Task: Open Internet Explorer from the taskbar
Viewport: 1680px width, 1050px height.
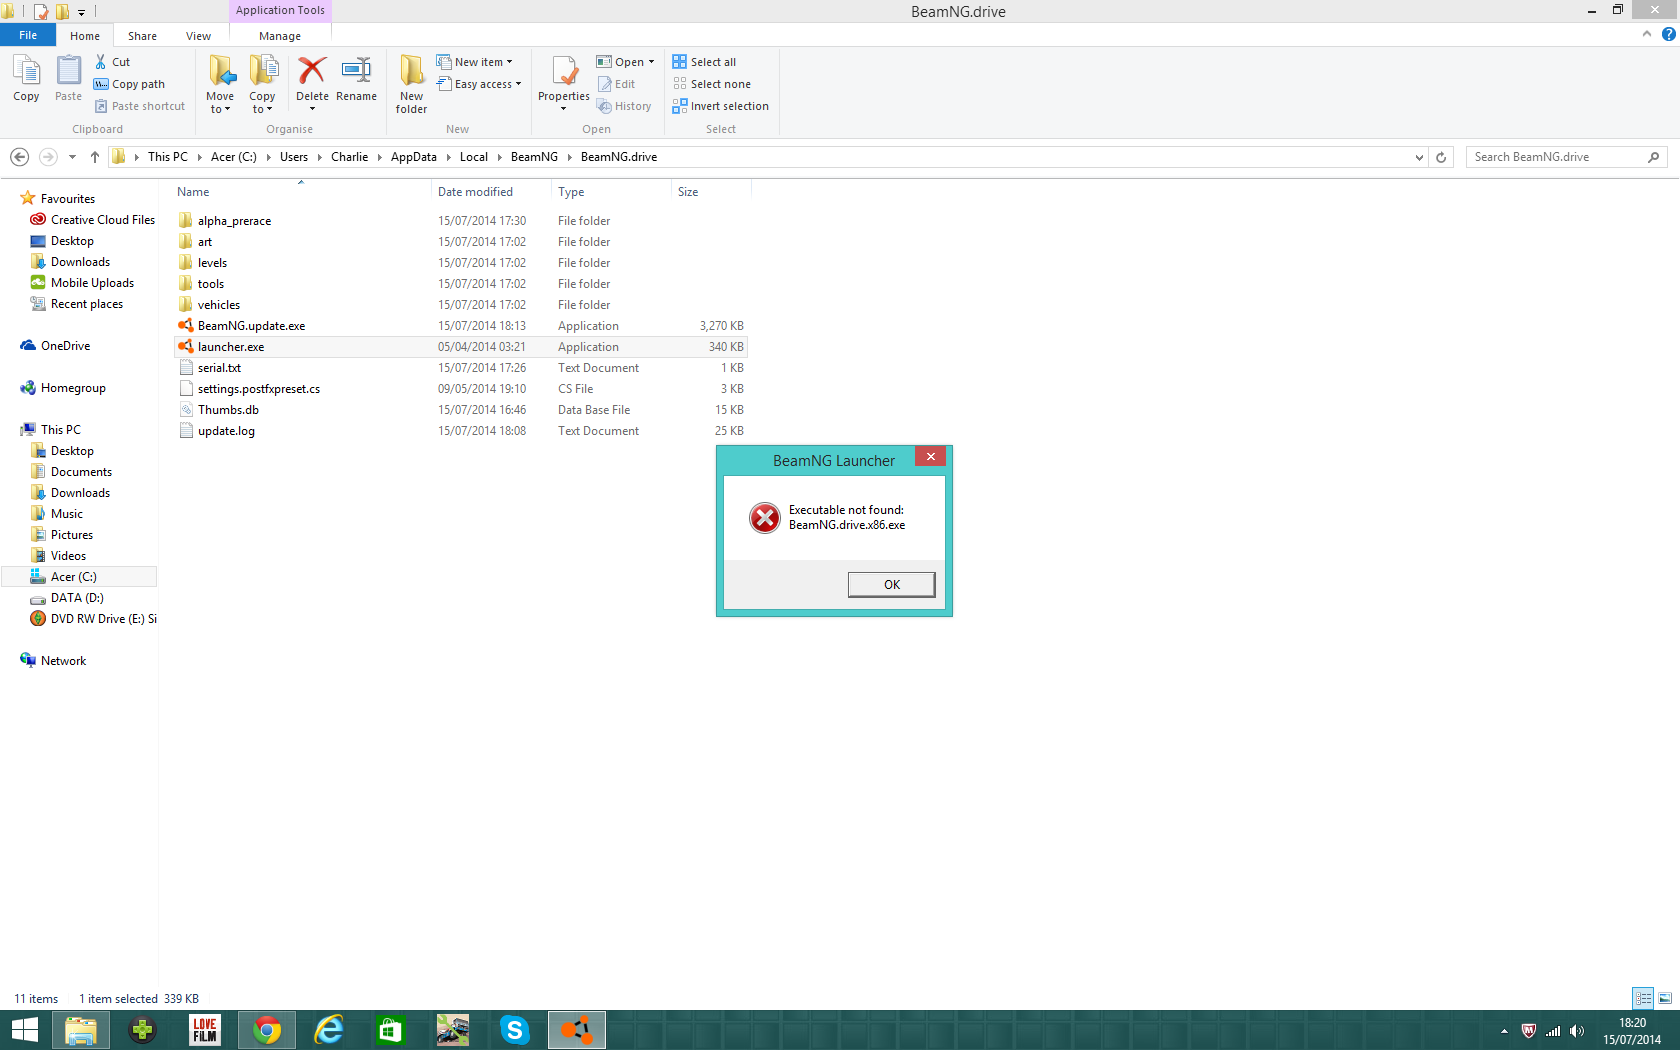Action: [329, 1030]
